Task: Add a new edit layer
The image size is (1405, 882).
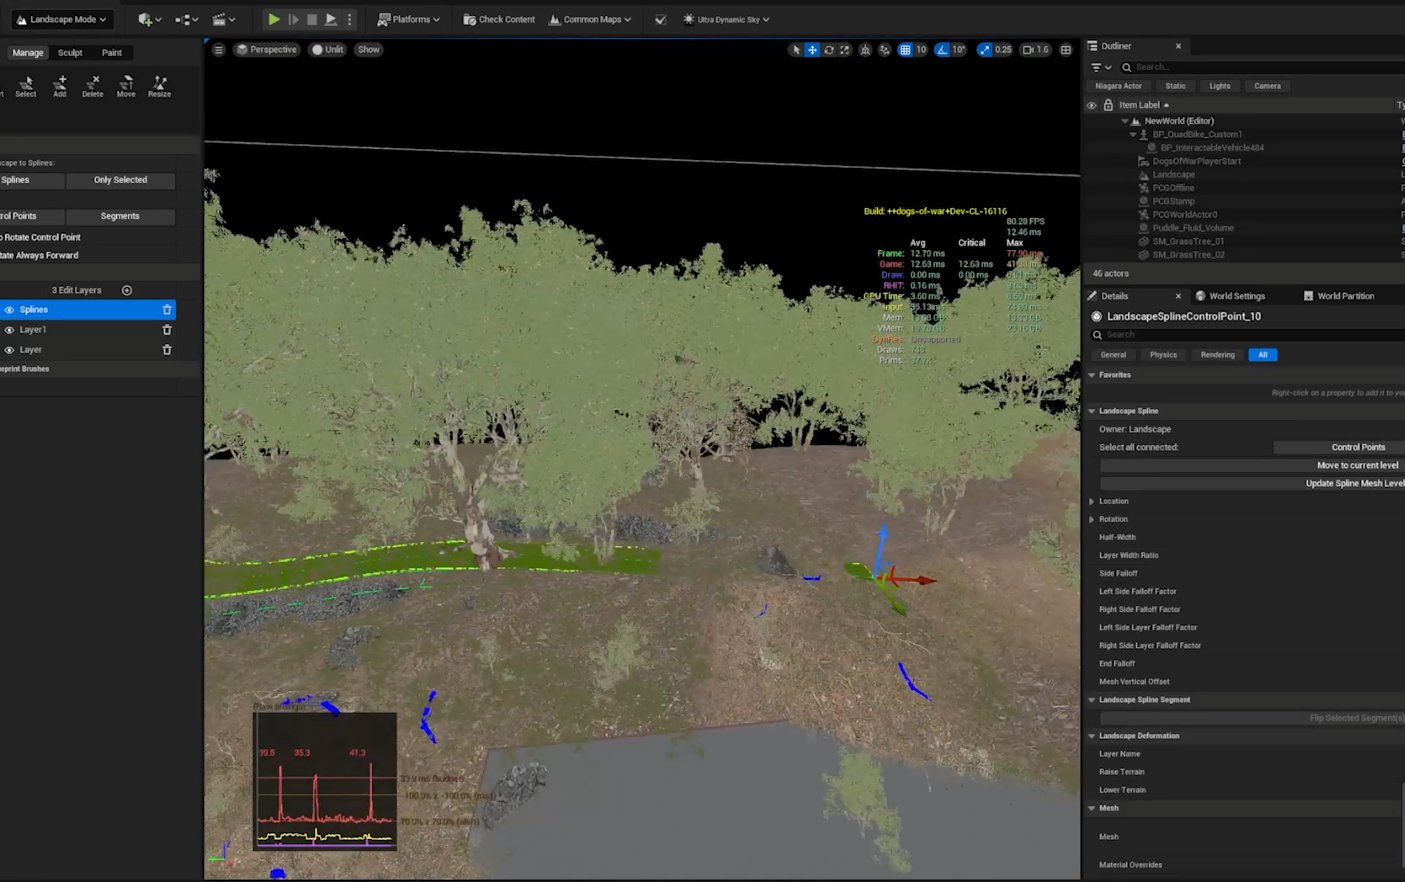Action: point(127,290)
